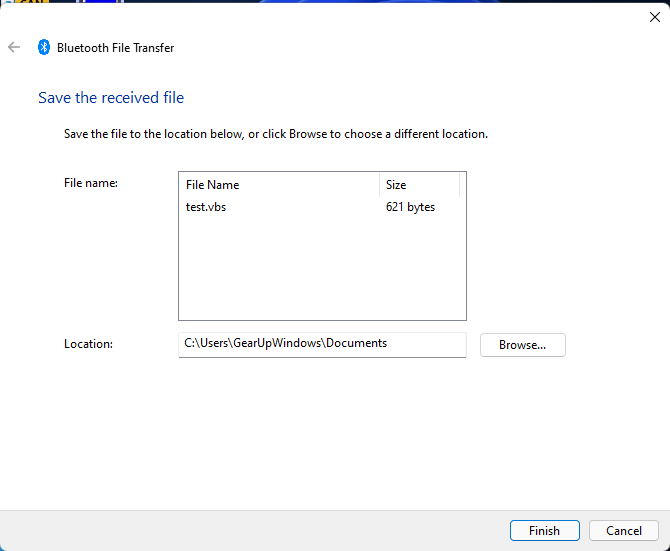Click the back arrow icon
The width and height of the screenshot is (670, 551).
(14, 47)
